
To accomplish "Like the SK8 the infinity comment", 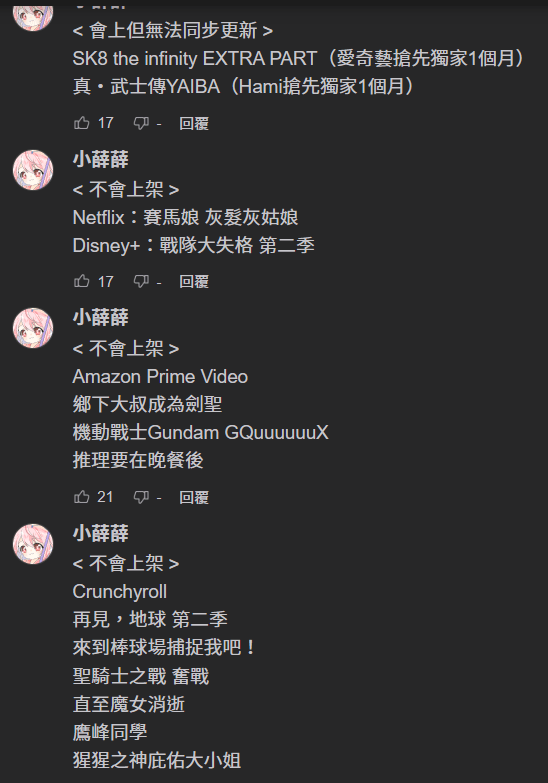I will pyautogui.click(x=81, y=123).
